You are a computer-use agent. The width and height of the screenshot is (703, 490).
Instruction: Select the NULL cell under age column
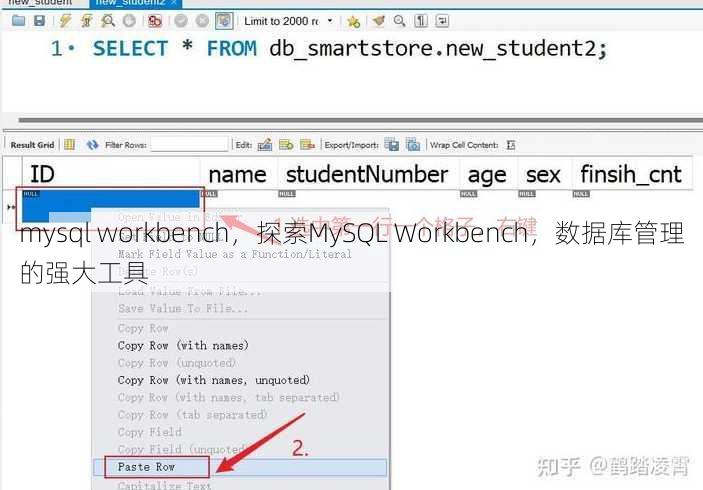[x=469, y=194]
